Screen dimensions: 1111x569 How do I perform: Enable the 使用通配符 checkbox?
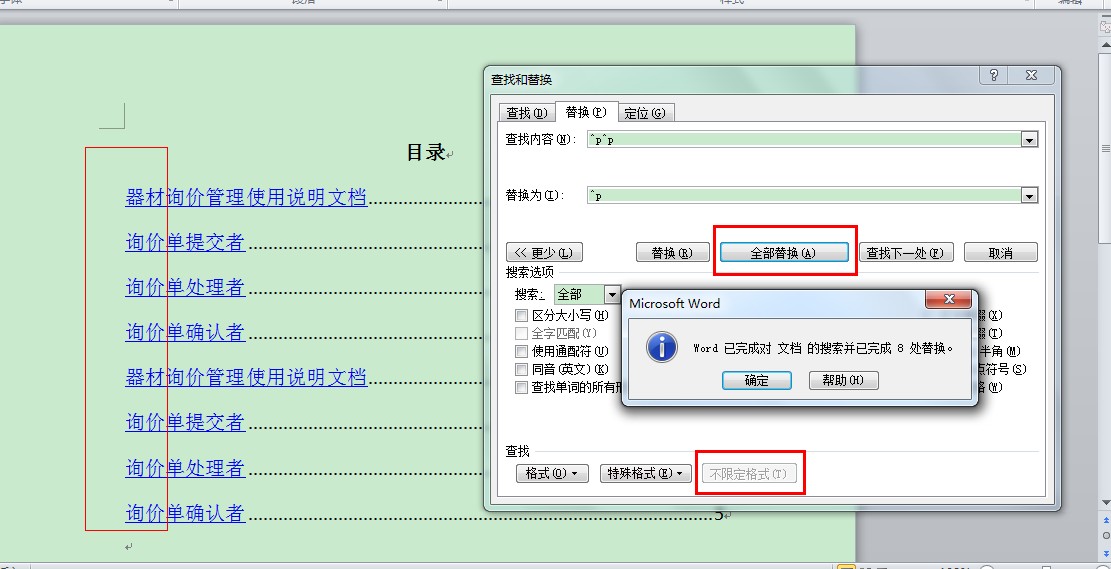point(521,351)
